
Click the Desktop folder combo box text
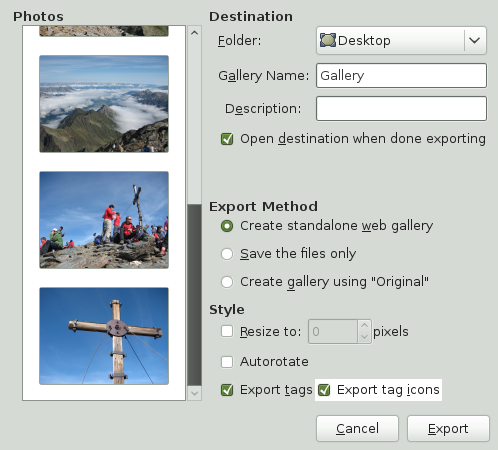pyautogui.click(x=364, y=41)
